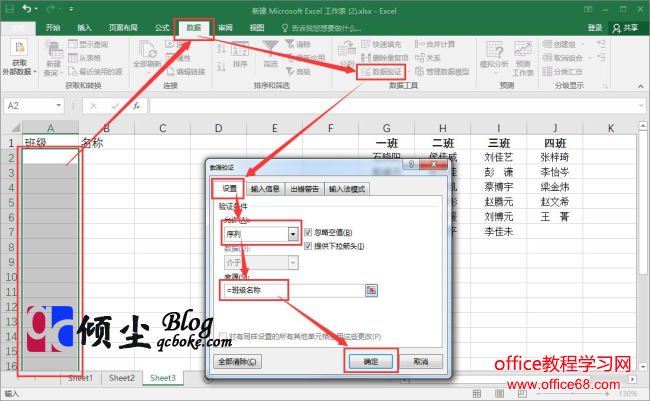Select the Sheet2 worksheet tab

(x=121, y=378)
